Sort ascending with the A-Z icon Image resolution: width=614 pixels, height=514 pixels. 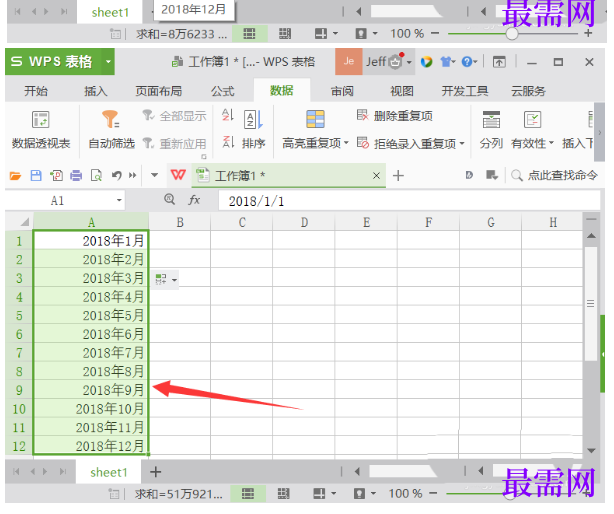coord(228,115)
